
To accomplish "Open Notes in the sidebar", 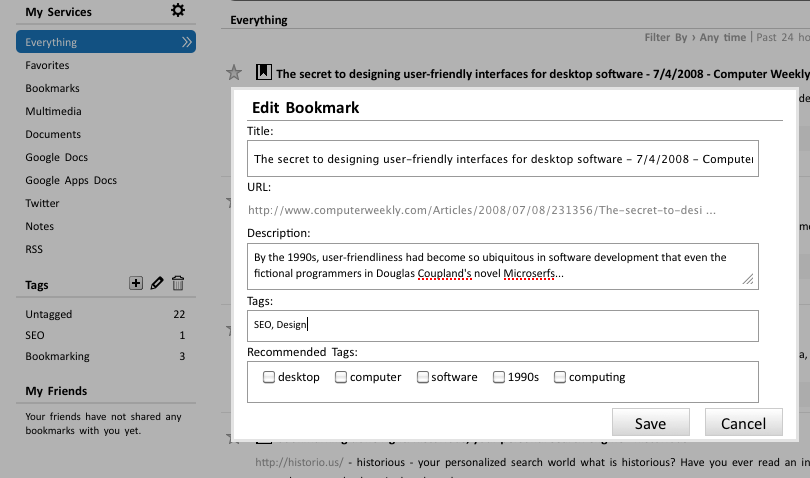I will (x=39, y=226).
